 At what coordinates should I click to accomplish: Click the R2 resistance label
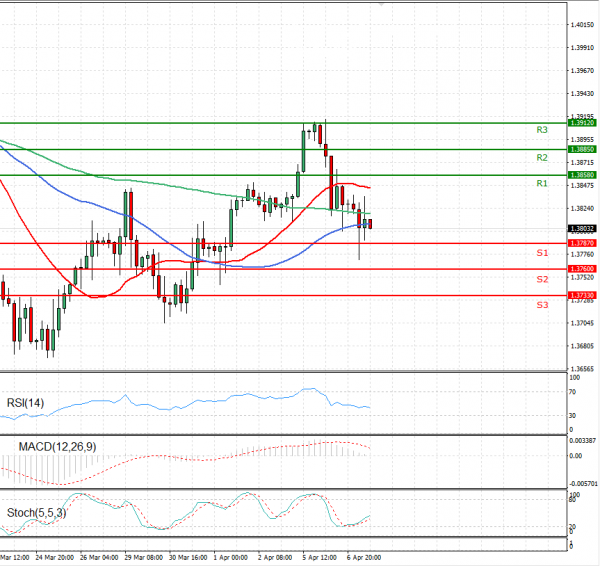tap(542, 158)
